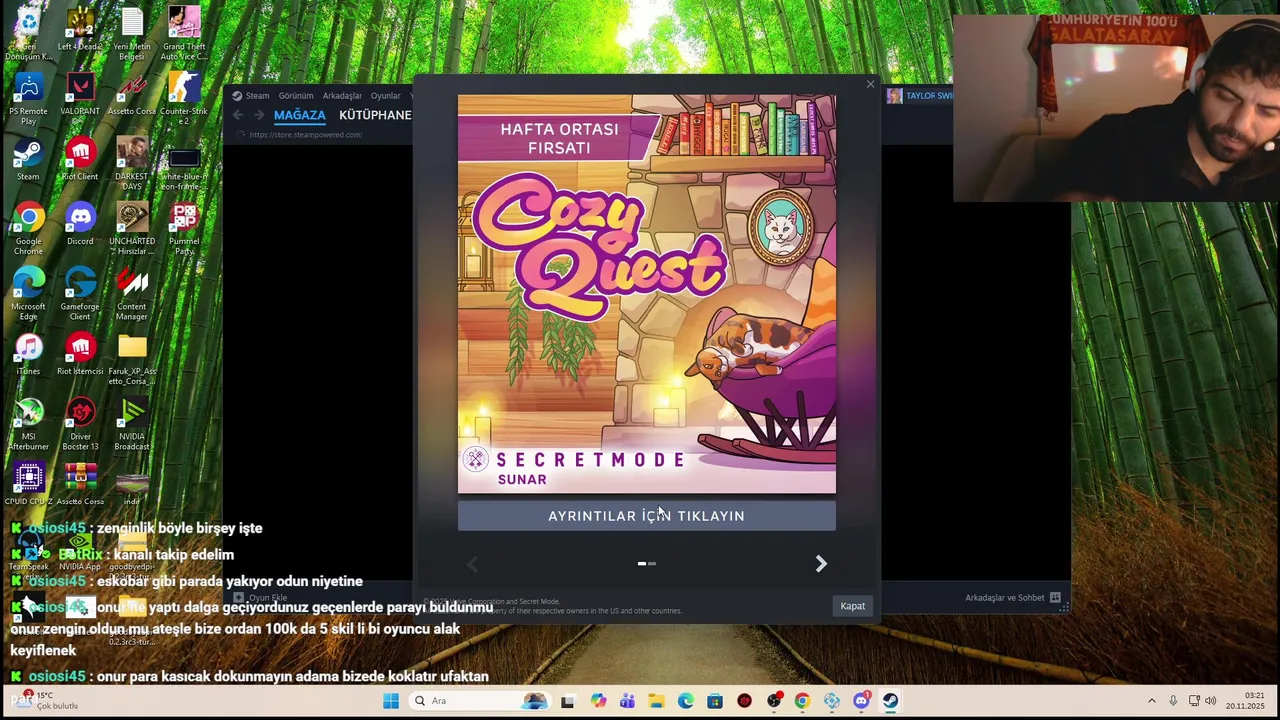Open Microsoft Store from taskbar
Screen dimensions: 1280x720
[715, 701]
